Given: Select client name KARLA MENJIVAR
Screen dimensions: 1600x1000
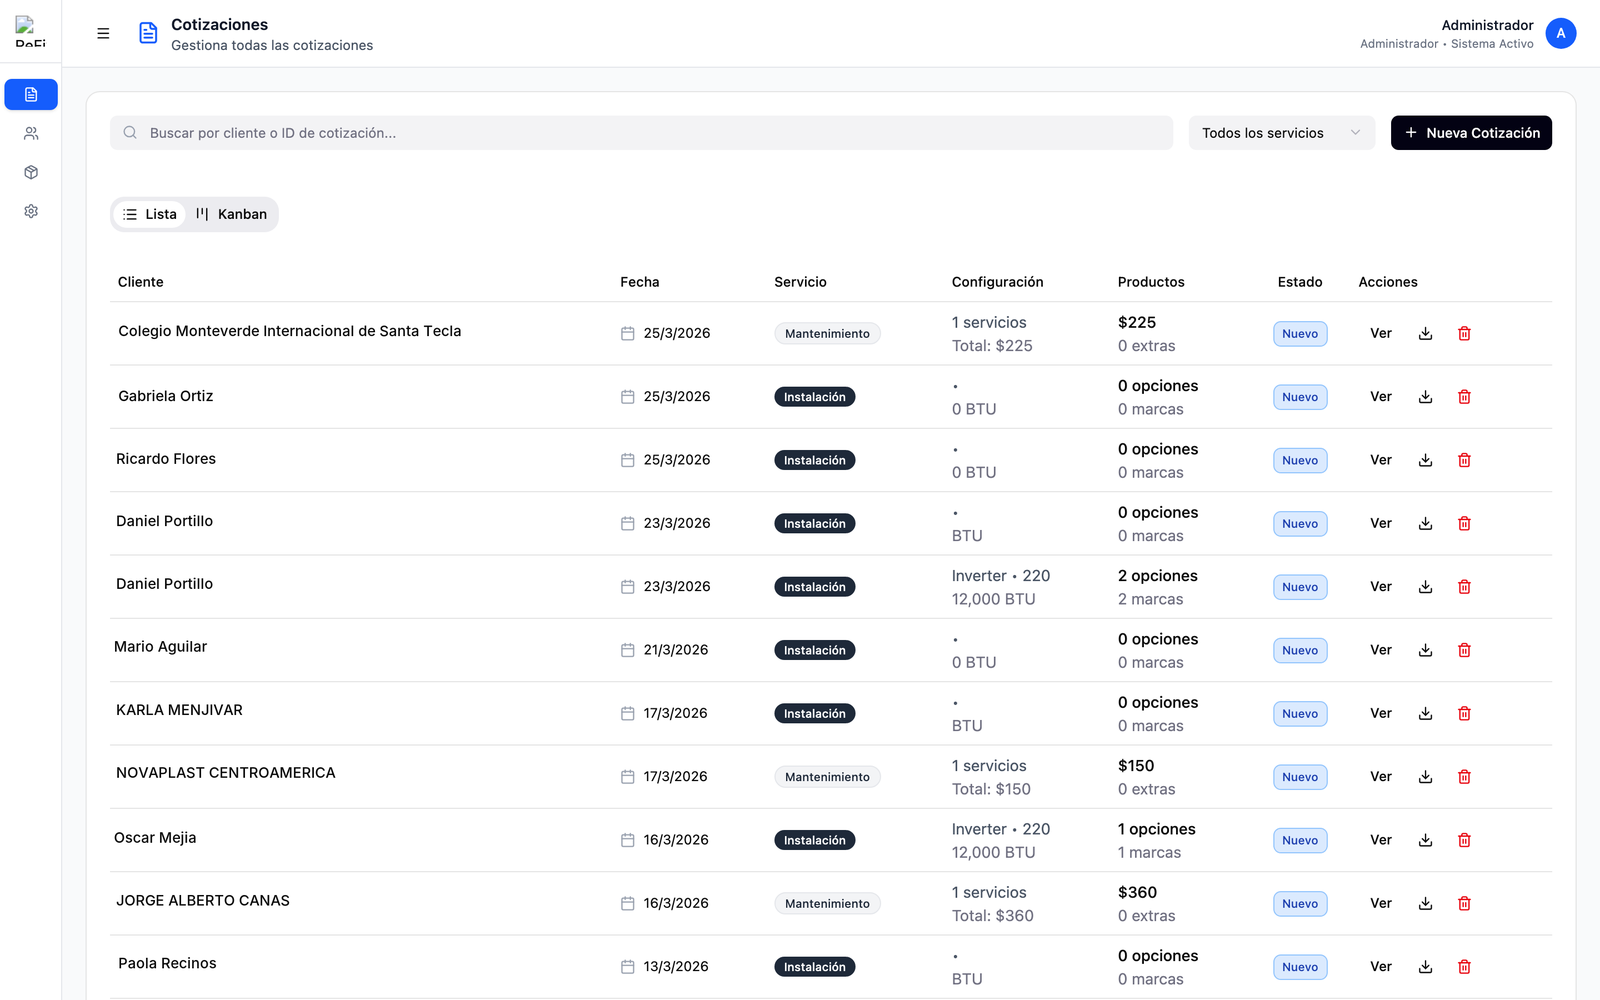Looking at the screenshot, I should click(x=179, y=710).
